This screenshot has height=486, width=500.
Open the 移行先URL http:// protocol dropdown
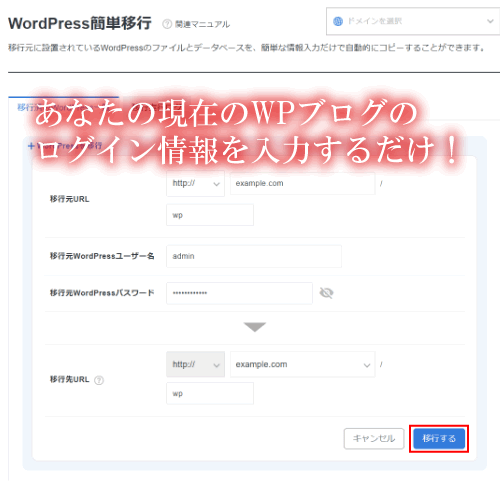(x=195, y=364)
